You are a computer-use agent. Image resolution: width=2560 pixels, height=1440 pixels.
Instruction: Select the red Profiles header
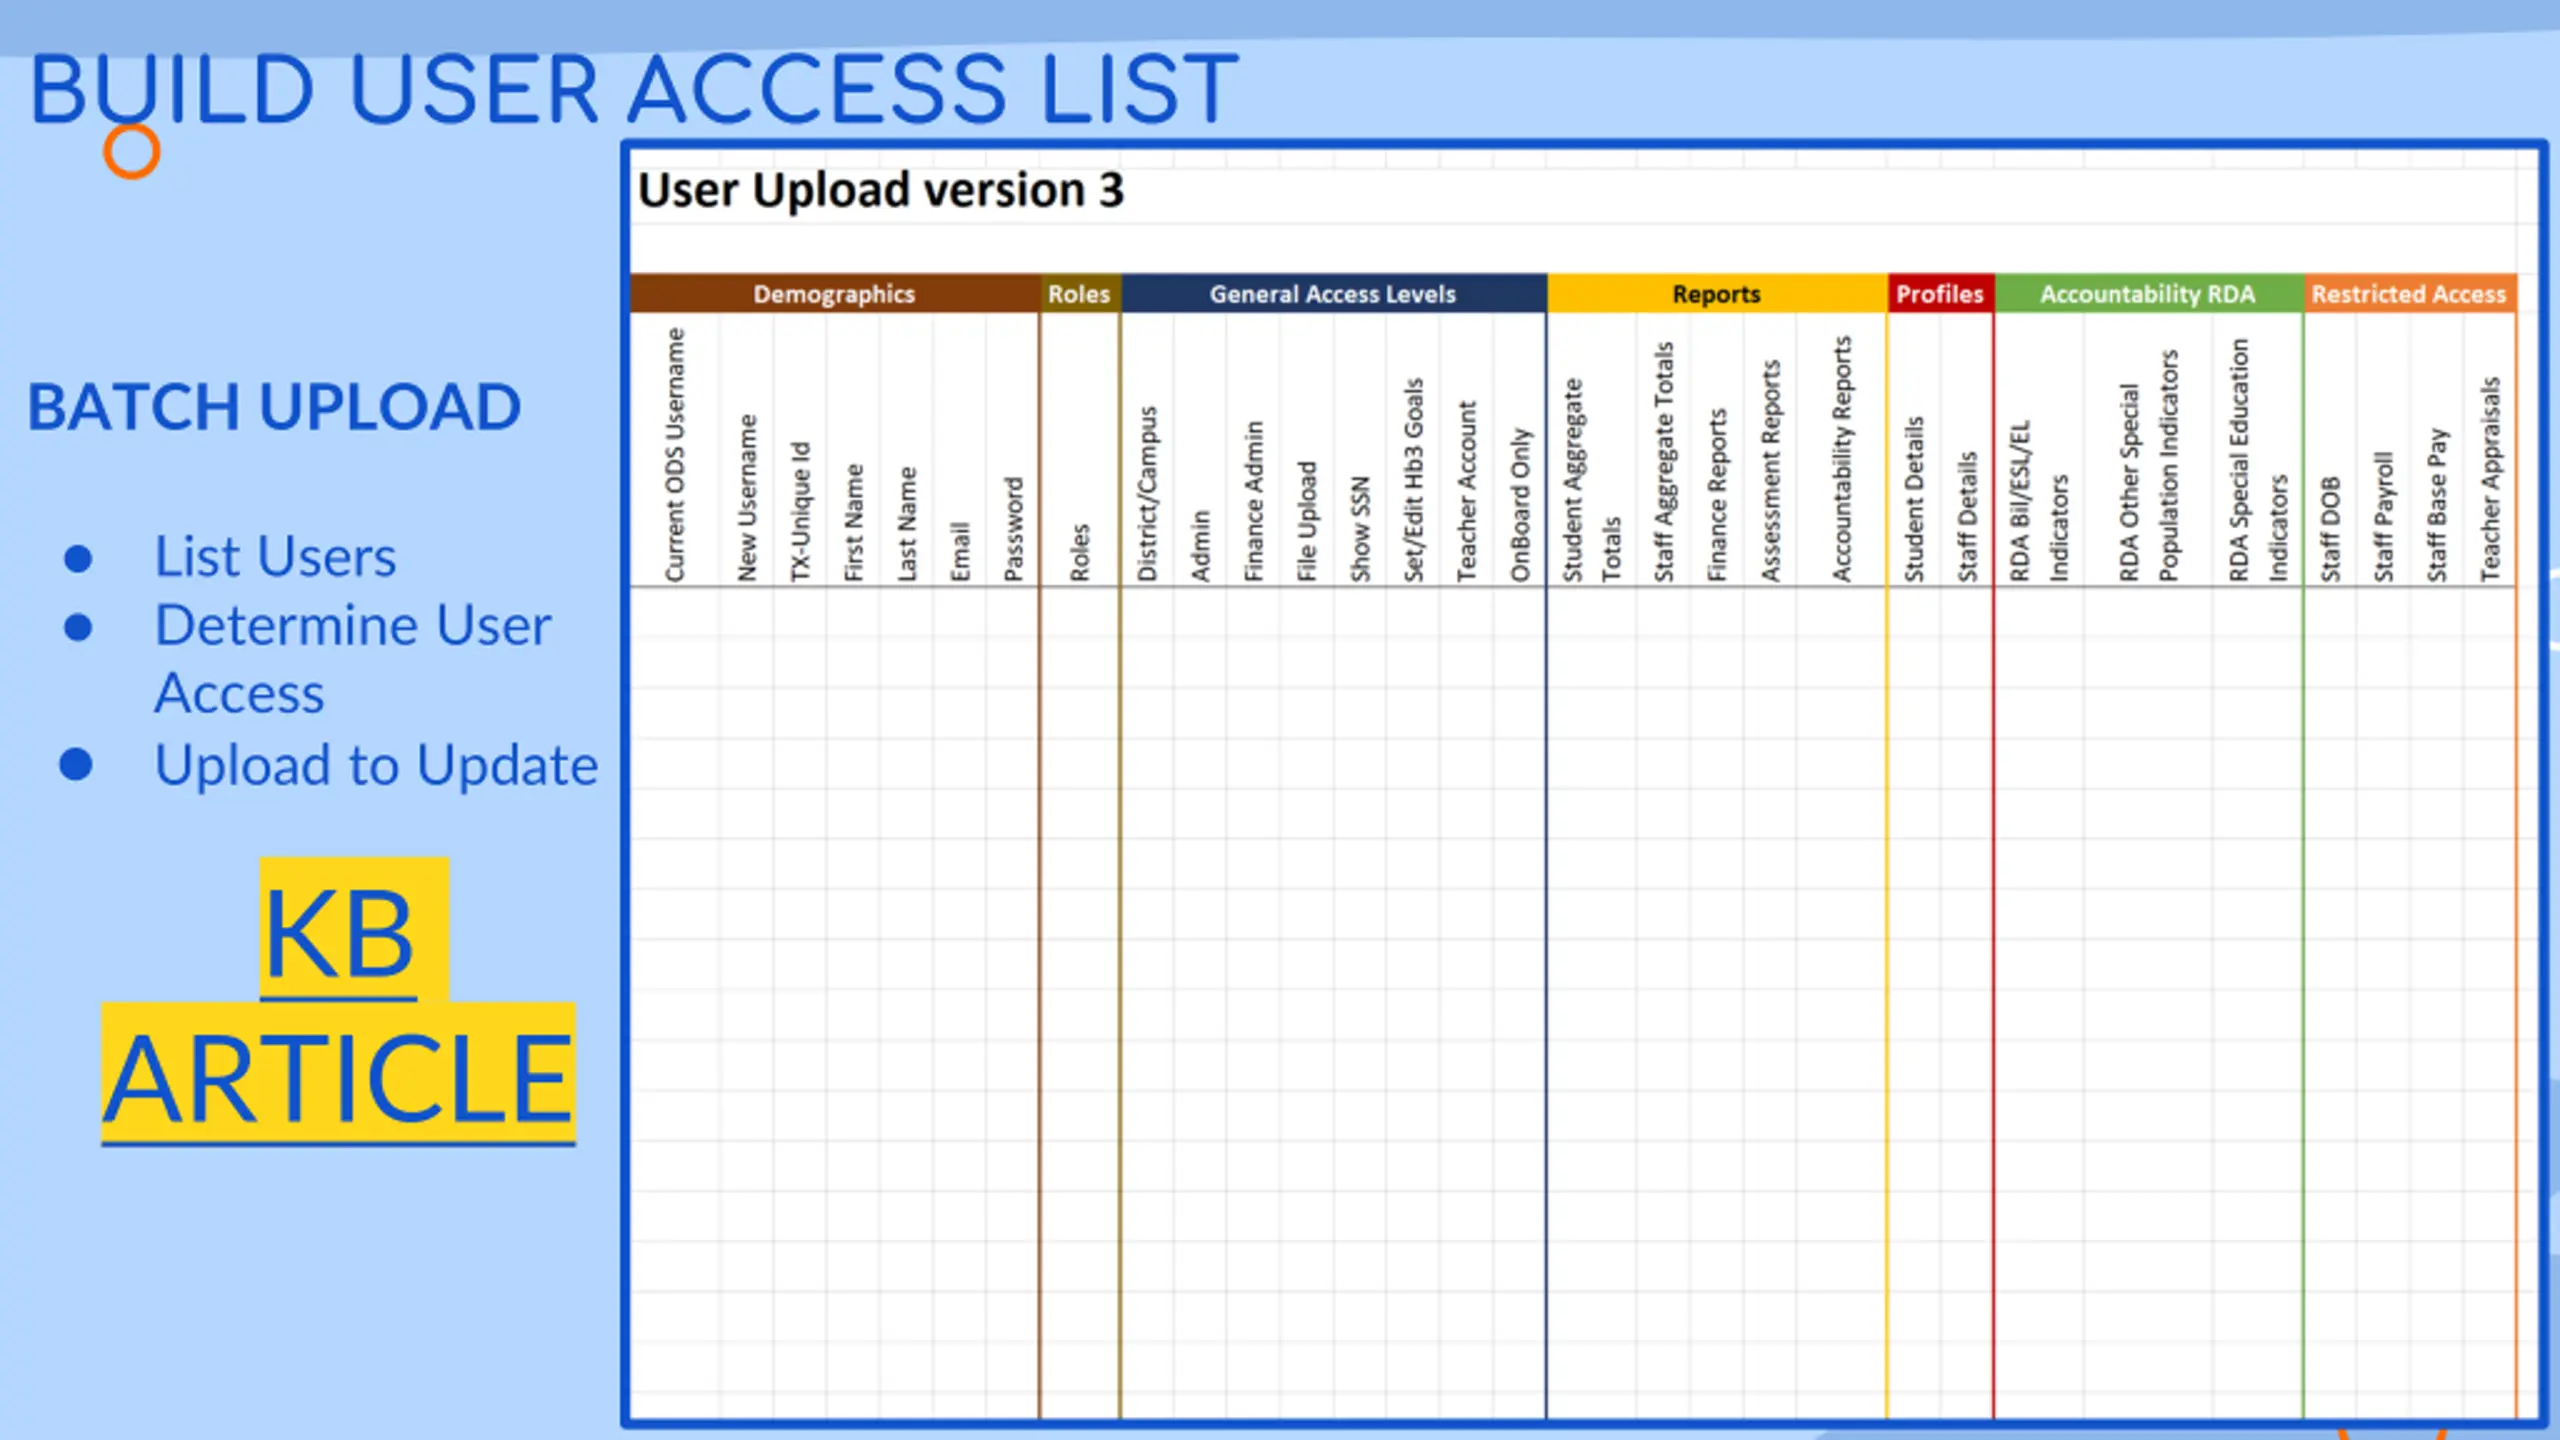pos(1940,294)
